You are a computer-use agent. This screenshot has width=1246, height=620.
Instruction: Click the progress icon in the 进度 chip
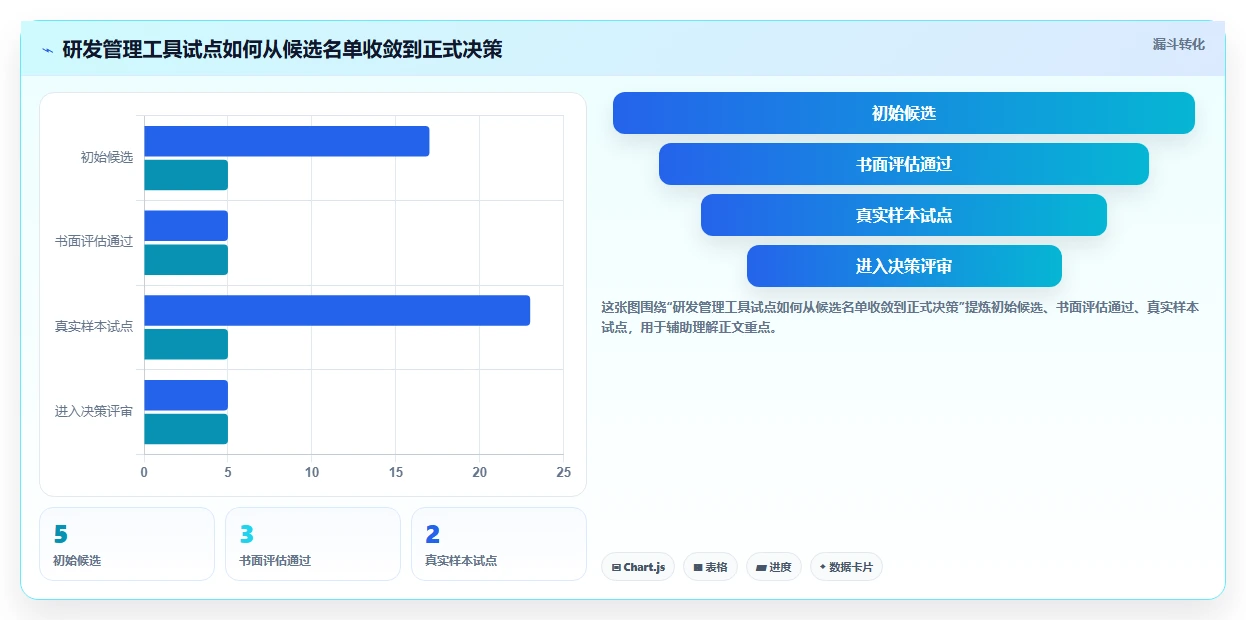coord(761,567)
